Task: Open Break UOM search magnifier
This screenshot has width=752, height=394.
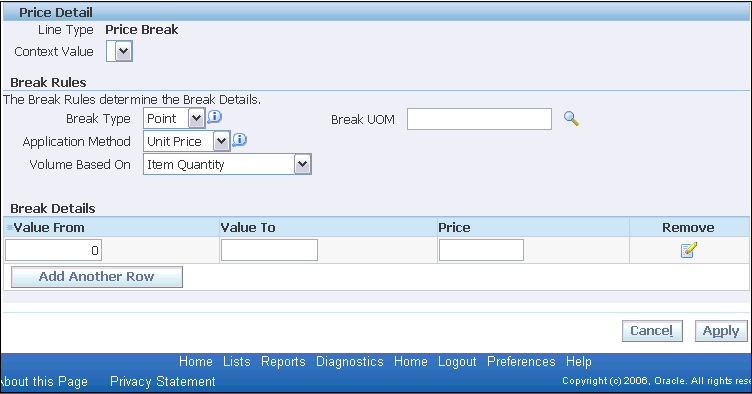Action: pos(571,118)
